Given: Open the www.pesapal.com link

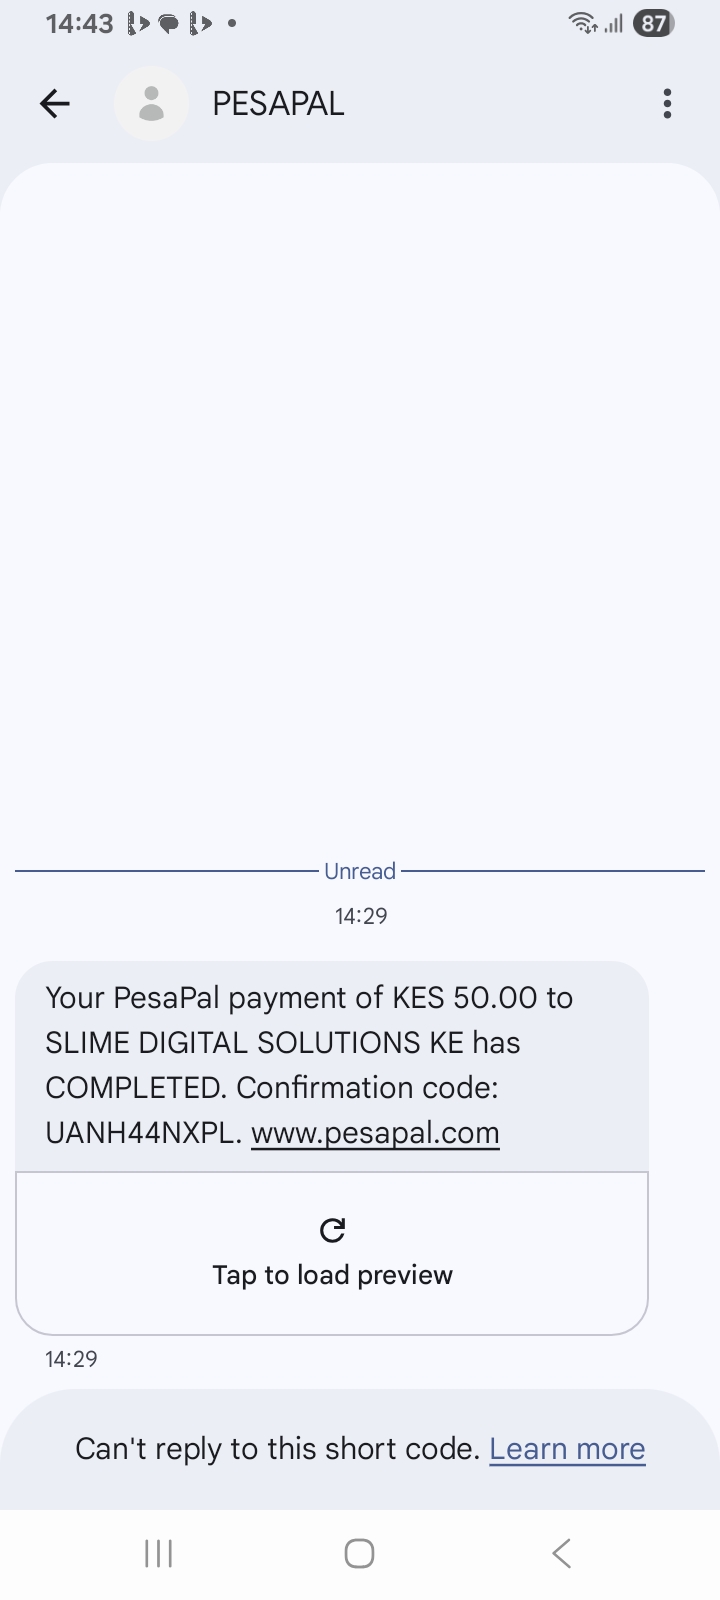Looking at the screenshot, I should click(x=375, y=1133).
